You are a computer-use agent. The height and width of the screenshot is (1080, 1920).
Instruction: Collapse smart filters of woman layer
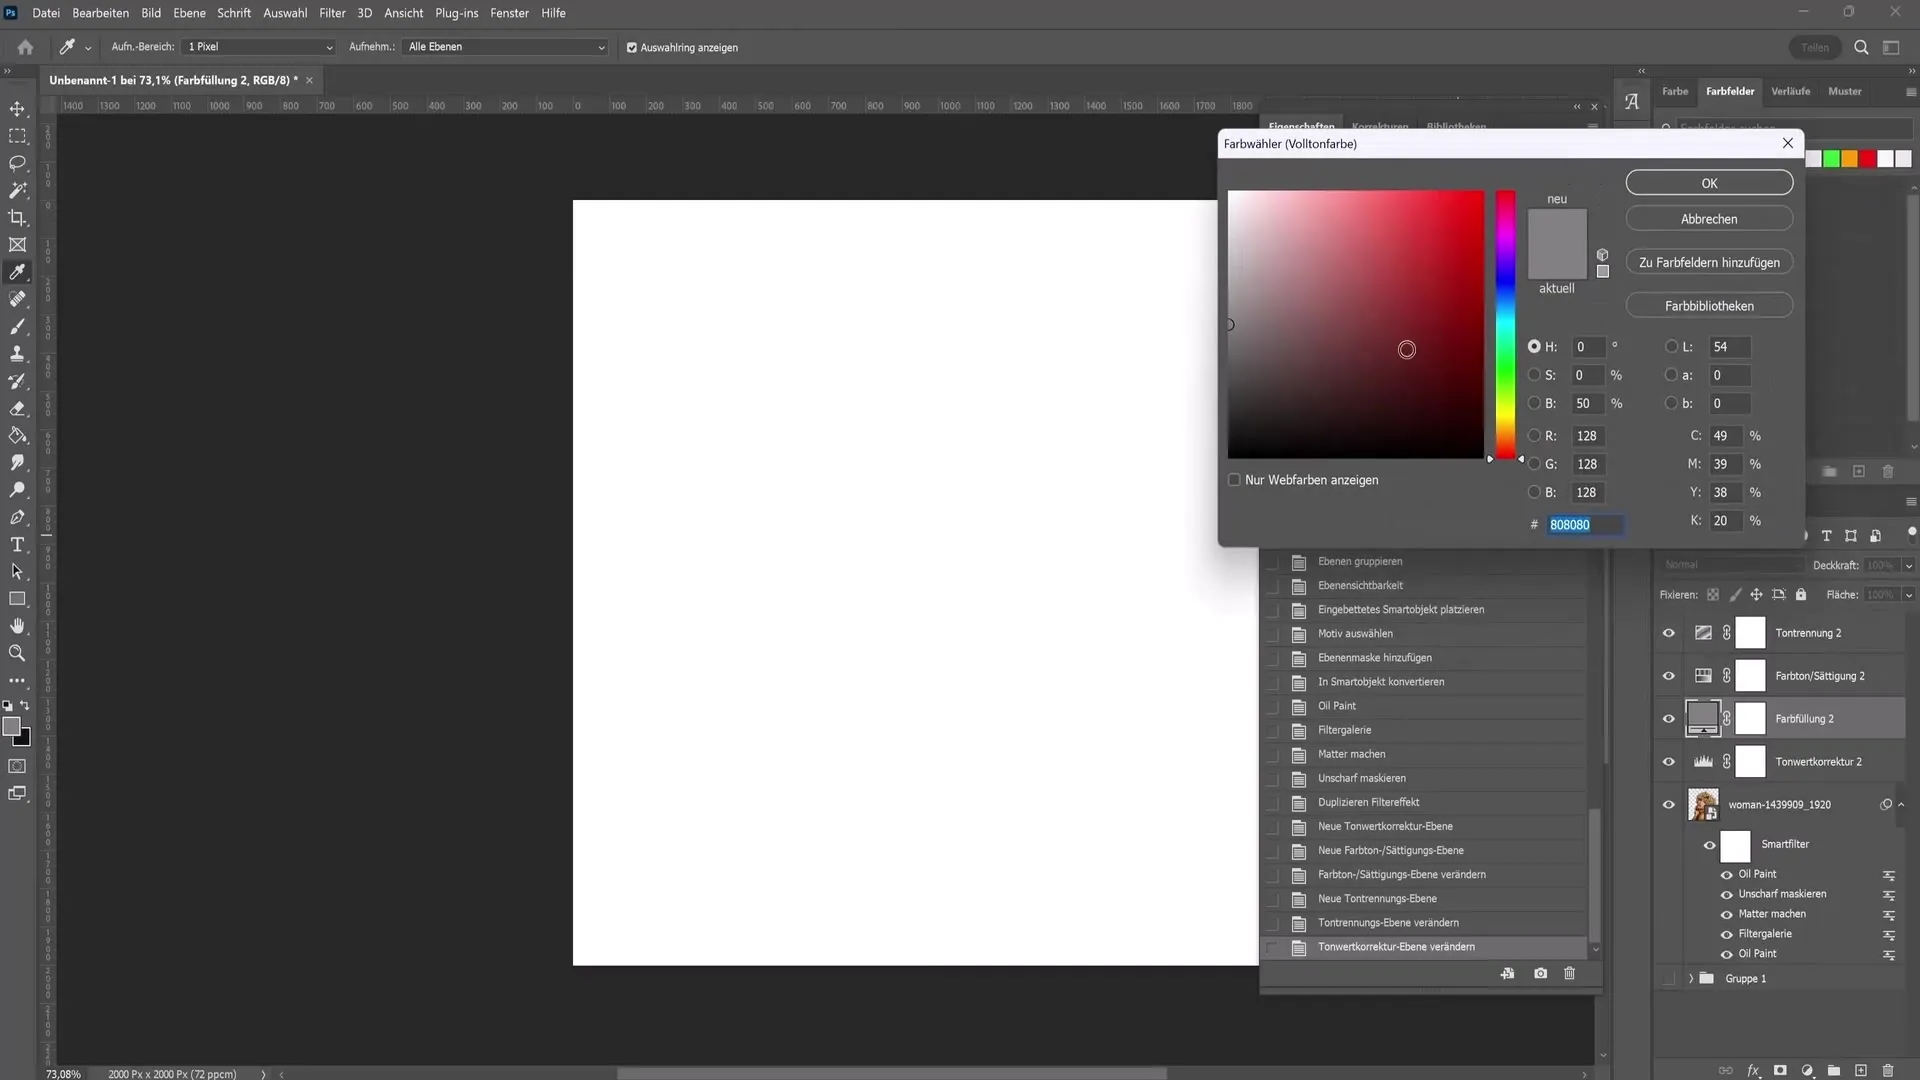click(x=1901, y=805)
